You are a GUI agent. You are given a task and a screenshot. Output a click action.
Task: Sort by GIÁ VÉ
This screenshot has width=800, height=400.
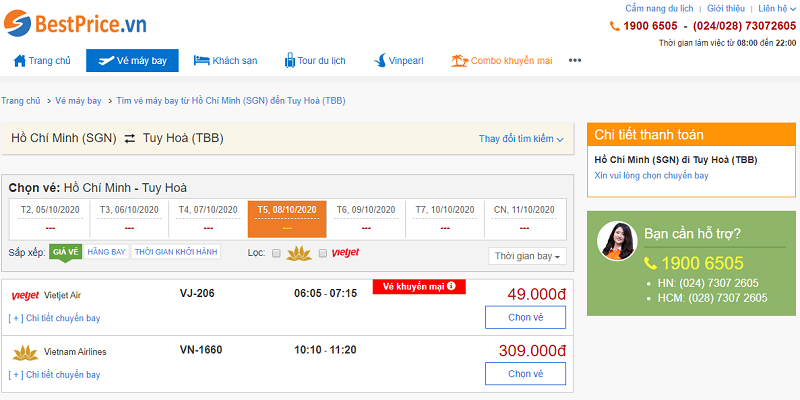(65, 252)
